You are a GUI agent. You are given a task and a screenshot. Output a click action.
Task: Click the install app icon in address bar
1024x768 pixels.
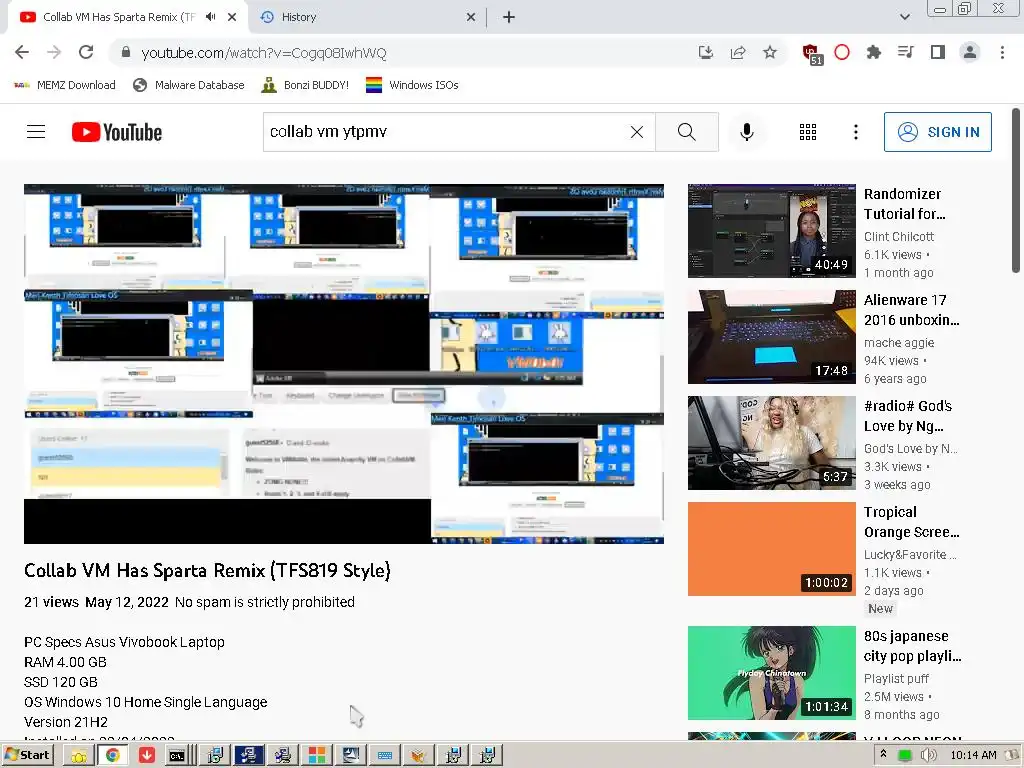click(705, 52)
